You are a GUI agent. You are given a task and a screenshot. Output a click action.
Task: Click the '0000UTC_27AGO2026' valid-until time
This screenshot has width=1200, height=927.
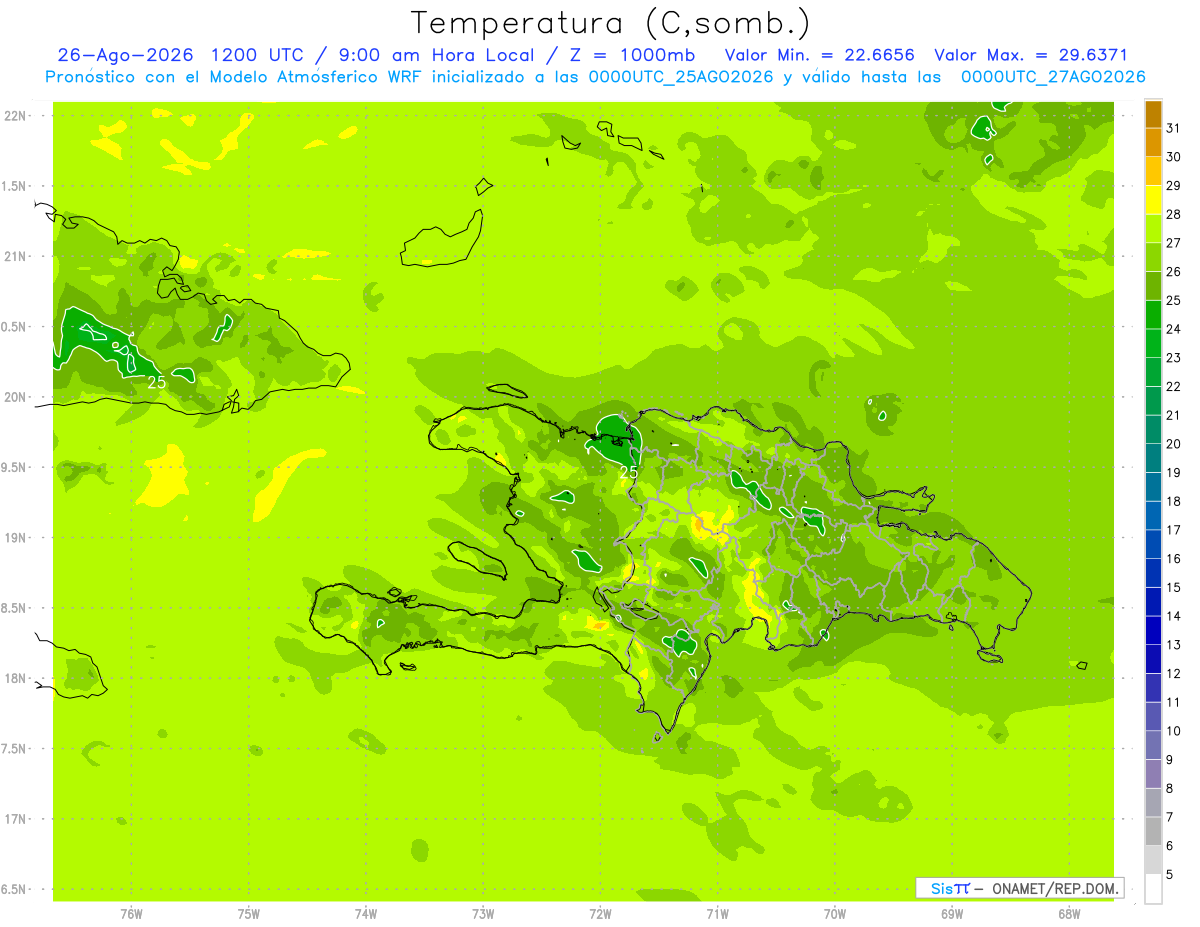[x=1053, y=77]
